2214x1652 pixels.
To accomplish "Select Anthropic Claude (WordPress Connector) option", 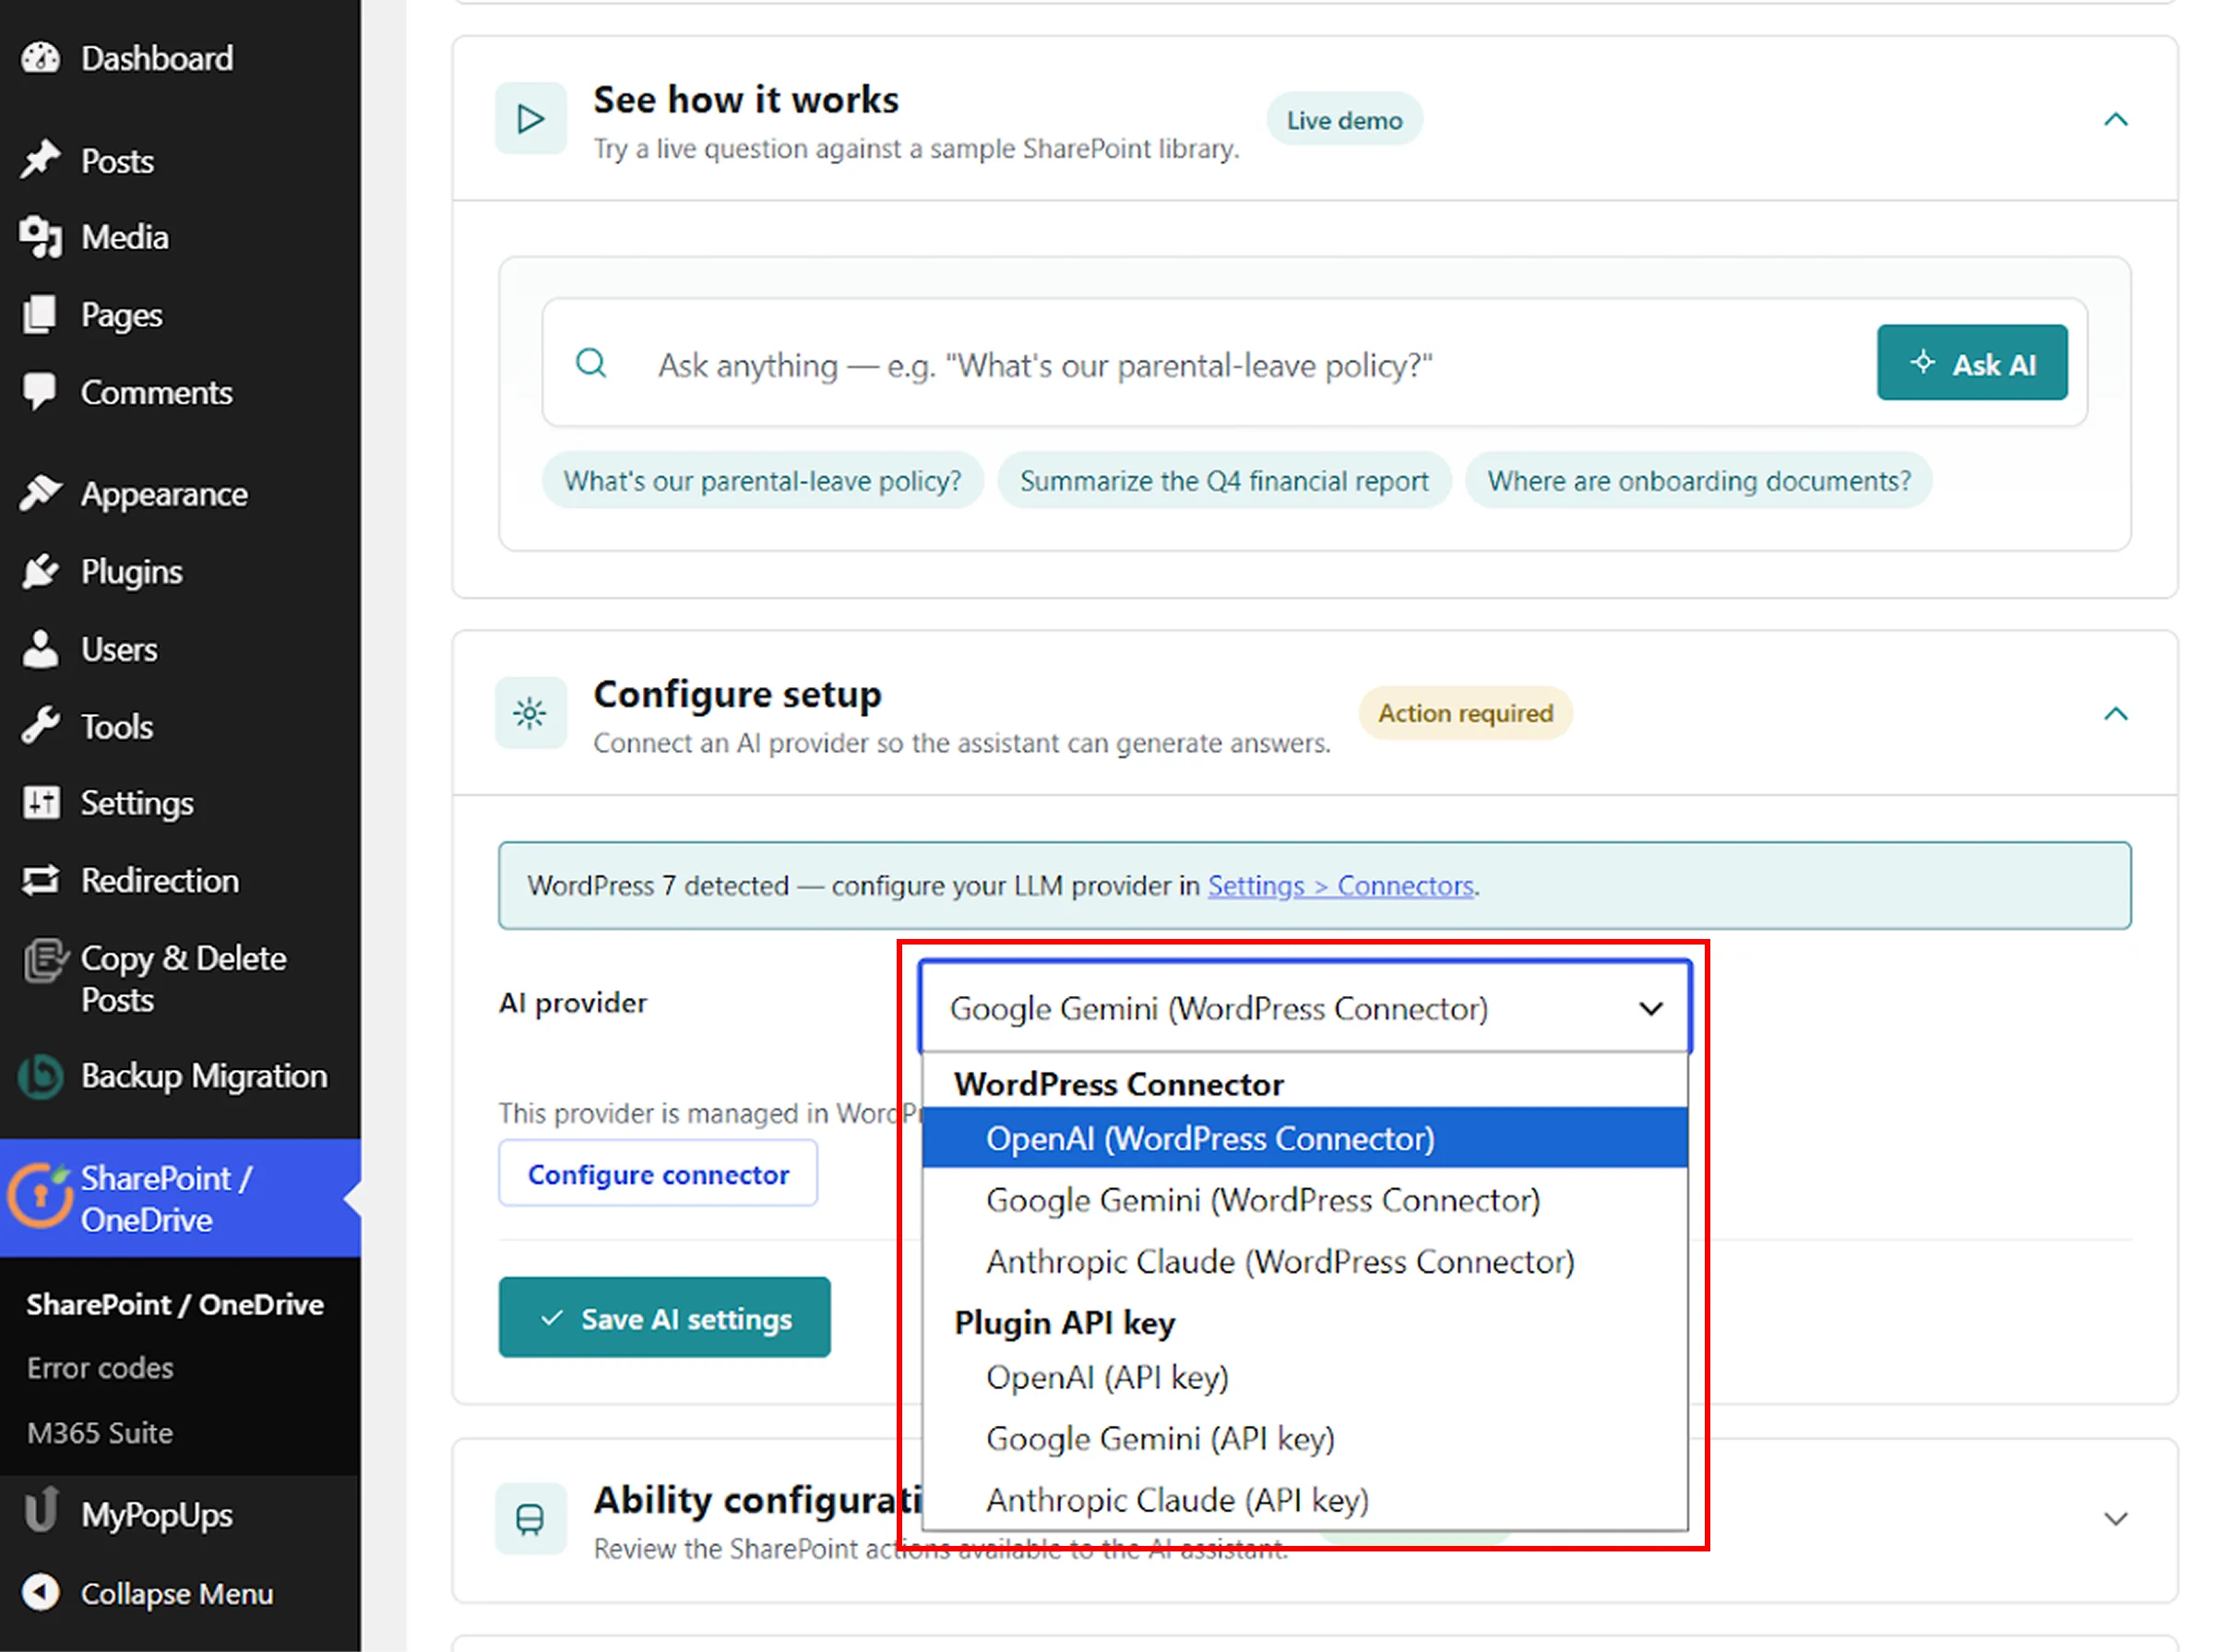I will click(x=1305, y=1262).
